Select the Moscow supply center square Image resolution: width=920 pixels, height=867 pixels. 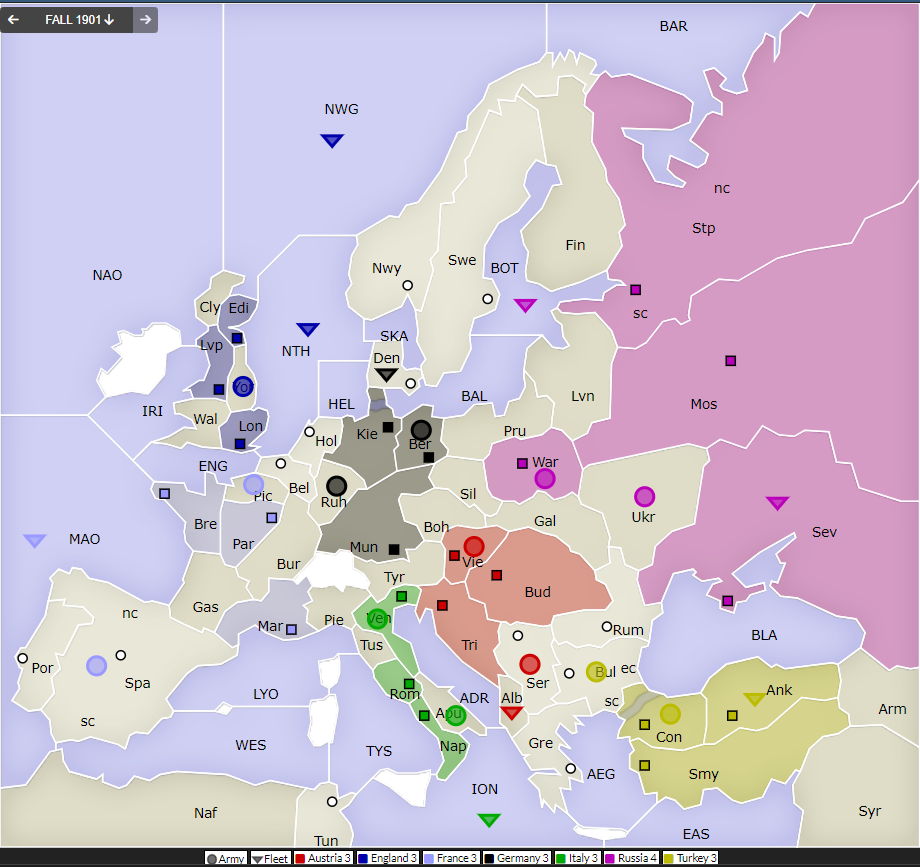[730, 361]
